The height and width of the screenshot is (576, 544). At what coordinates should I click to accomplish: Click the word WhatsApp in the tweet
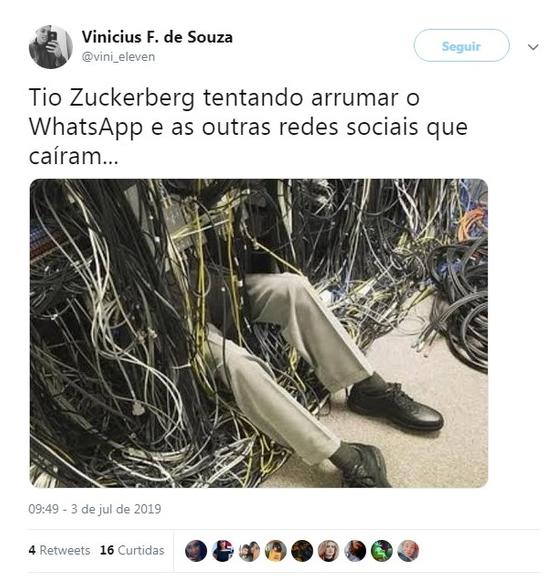(86, 127)
